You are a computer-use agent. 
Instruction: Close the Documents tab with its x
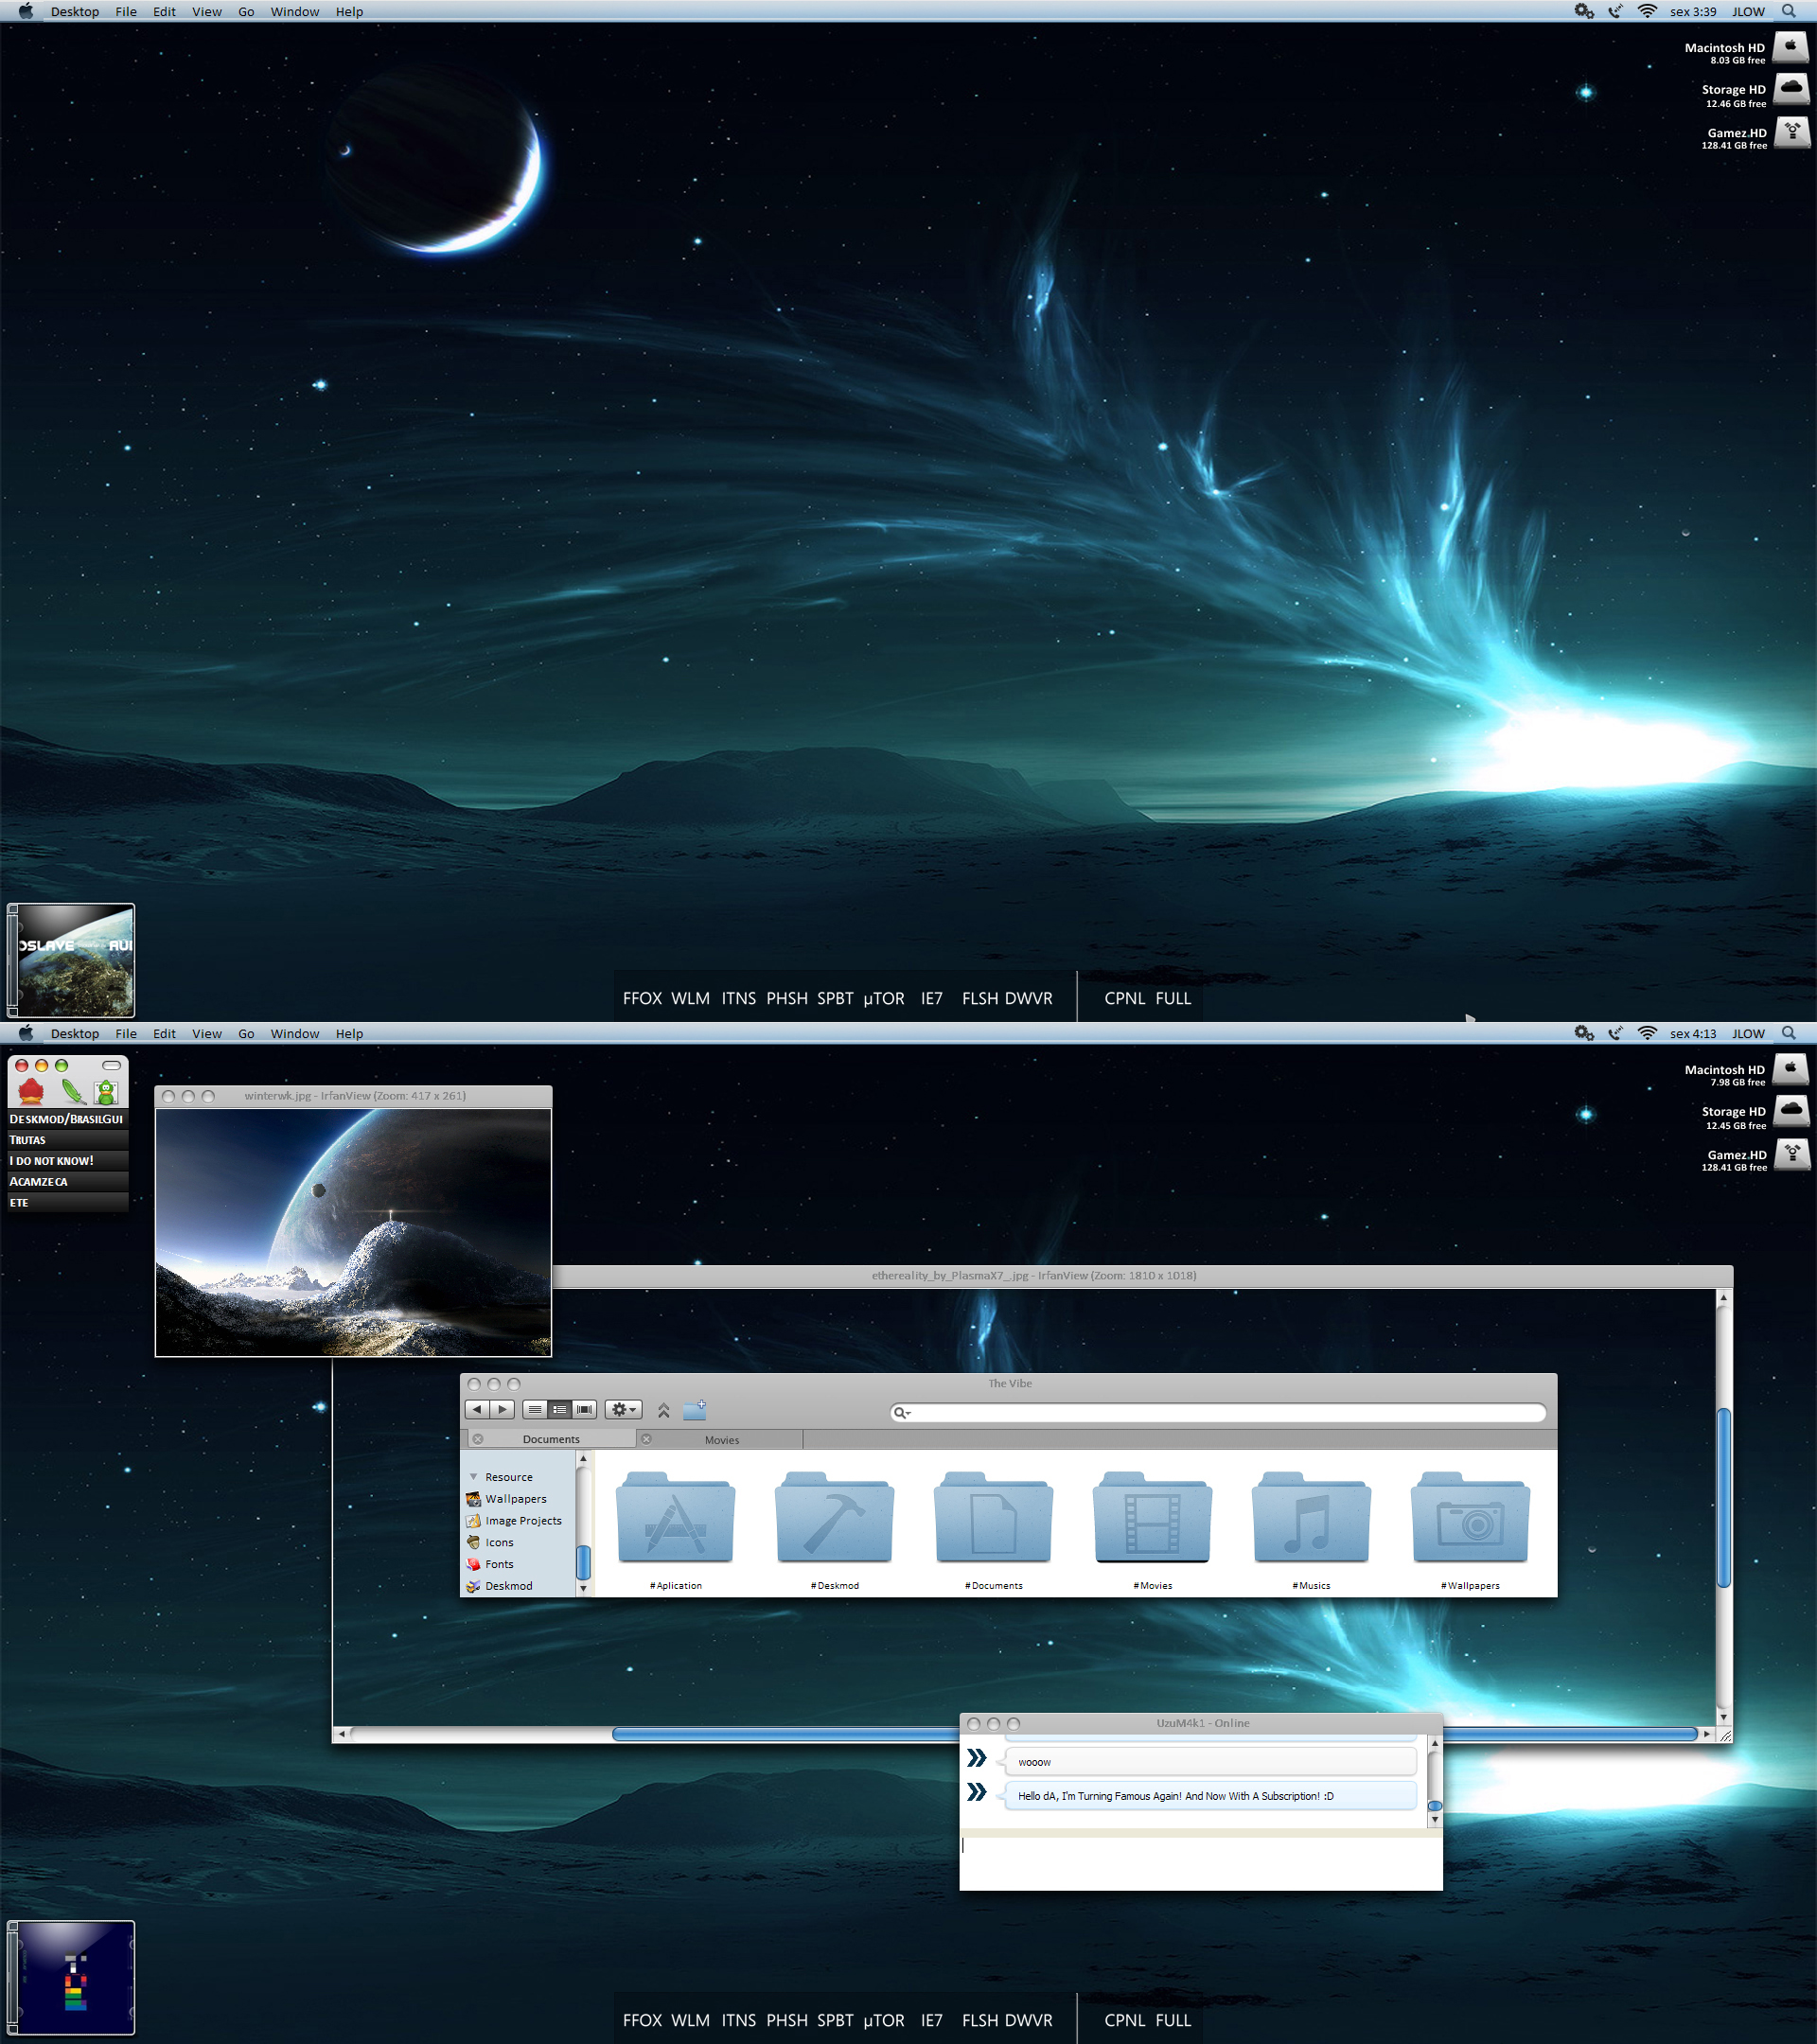tap(478, 1439)
